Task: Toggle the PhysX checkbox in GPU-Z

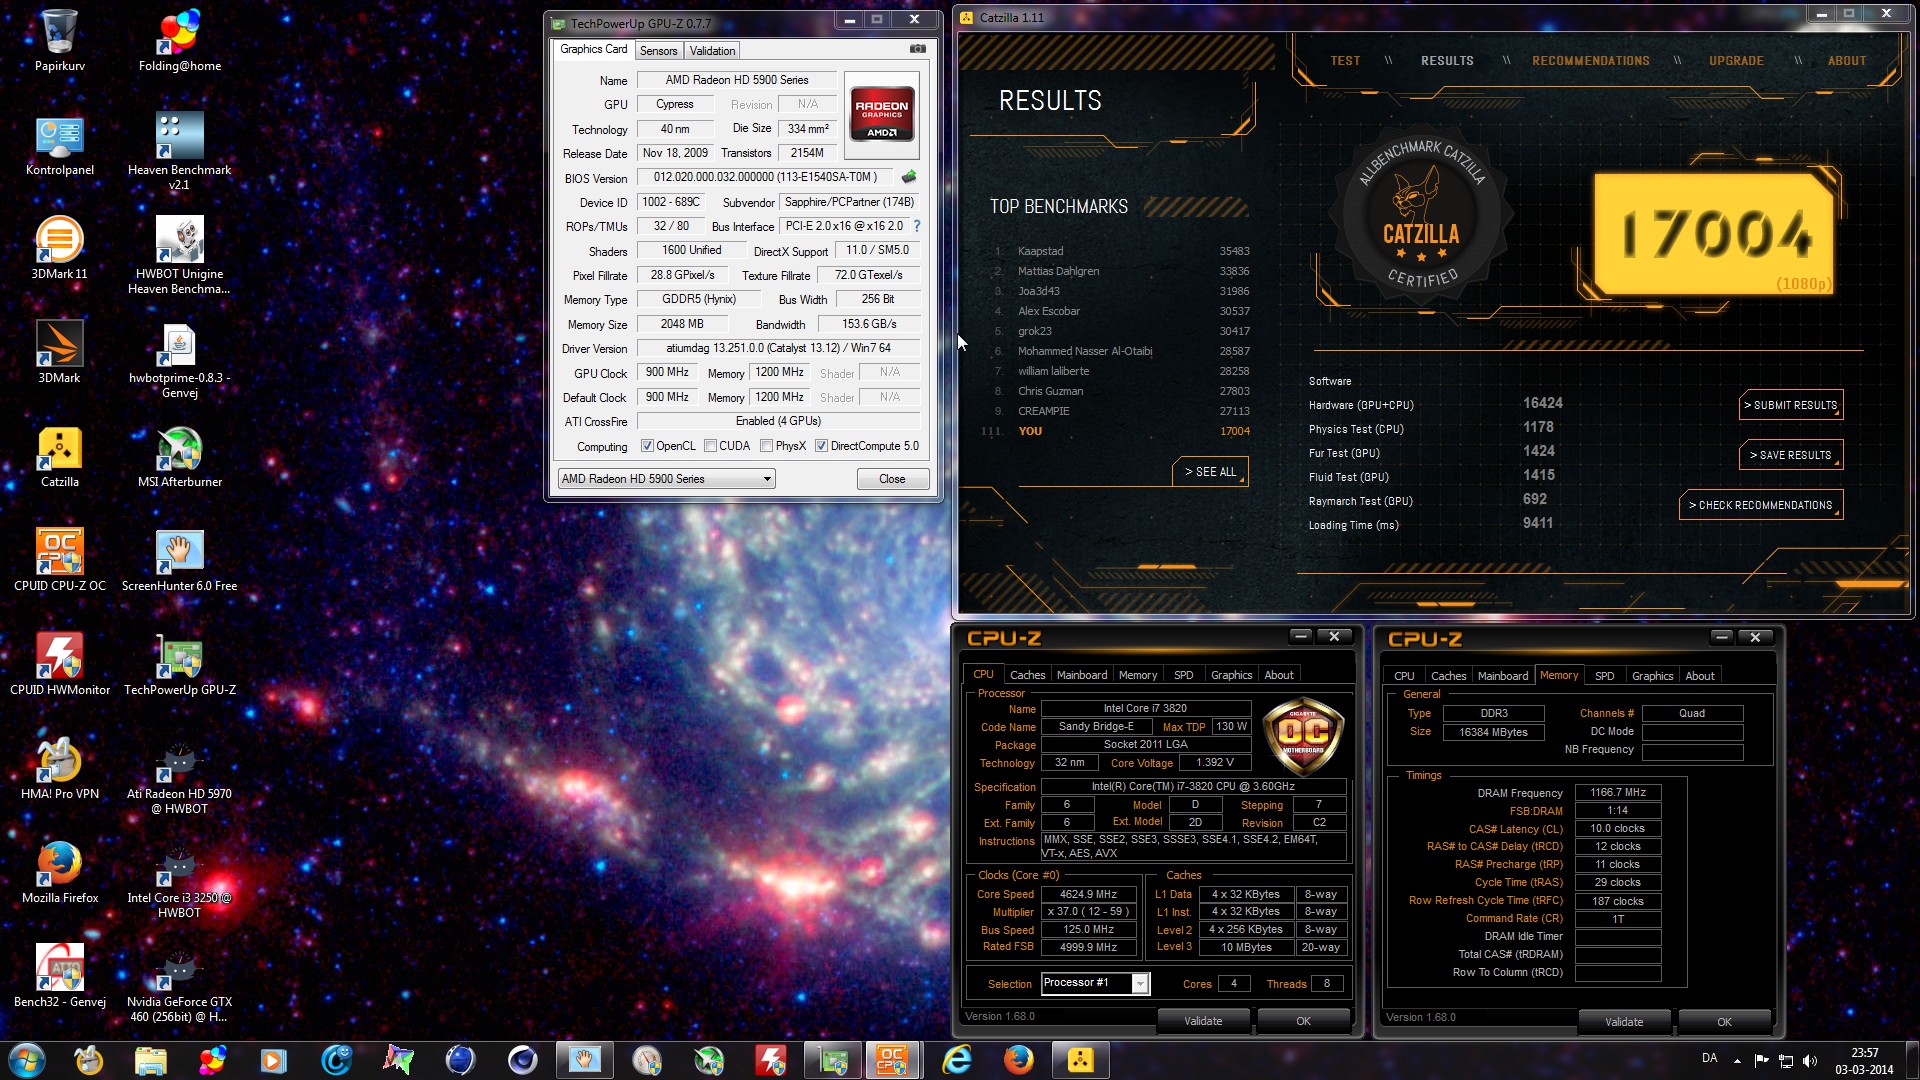Action: (766, 446)
